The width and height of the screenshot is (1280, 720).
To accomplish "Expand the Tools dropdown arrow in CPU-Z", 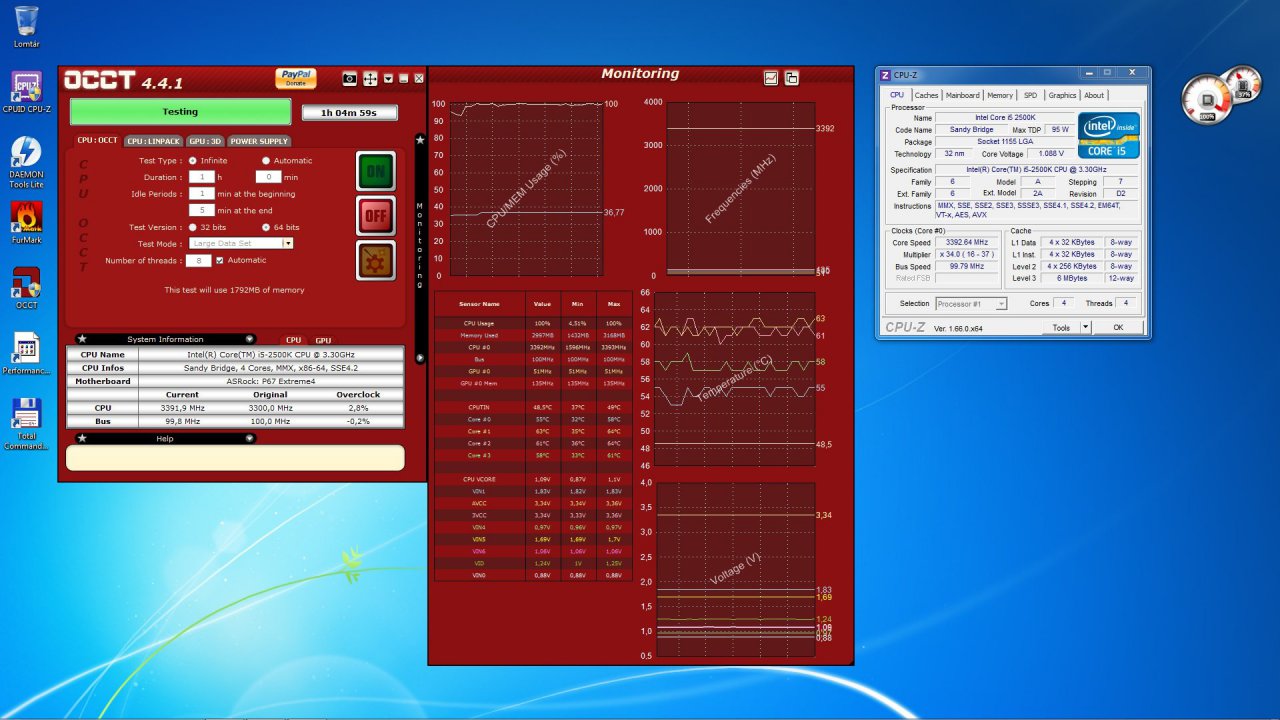I will (x=1085, y=328).
